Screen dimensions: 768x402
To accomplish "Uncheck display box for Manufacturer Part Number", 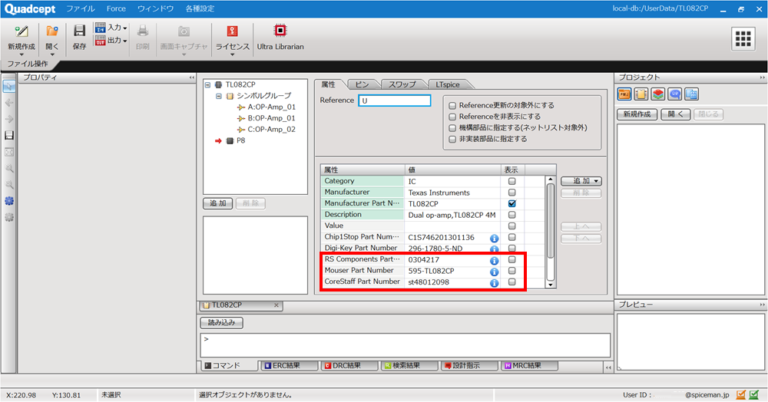I will (x=512, y=203).
